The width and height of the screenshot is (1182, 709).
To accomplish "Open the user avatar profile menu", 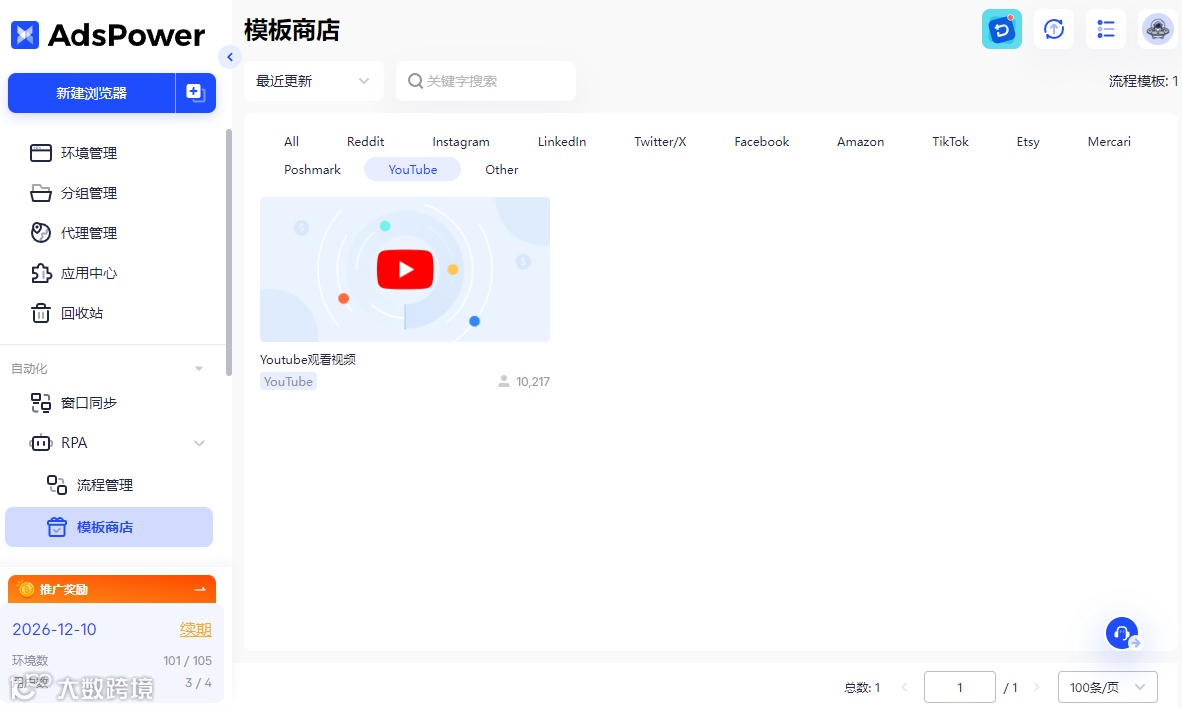I will pyautogui.click(x=1156, y=29).
